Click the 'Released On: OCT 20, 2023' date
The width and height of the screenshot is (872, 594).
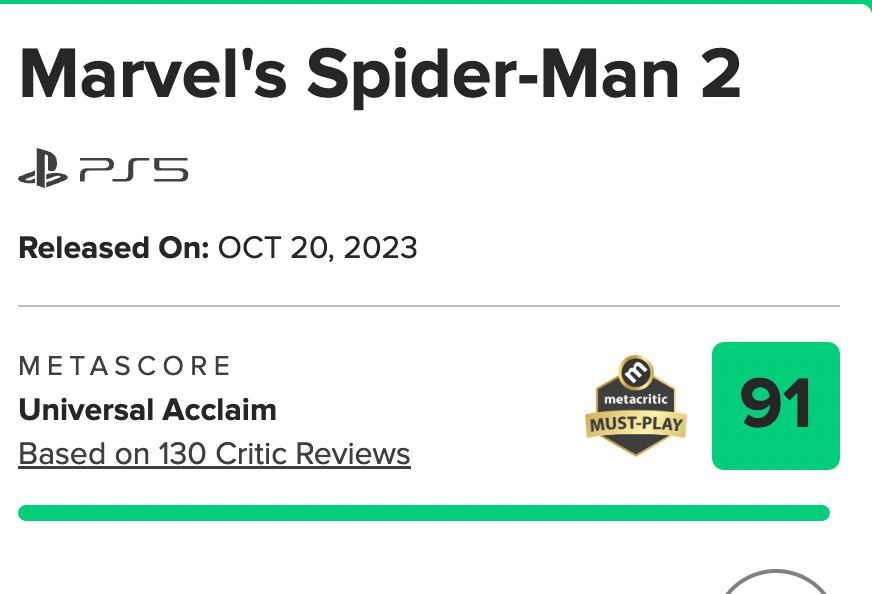pyautogui.click(x=217, y=247)
